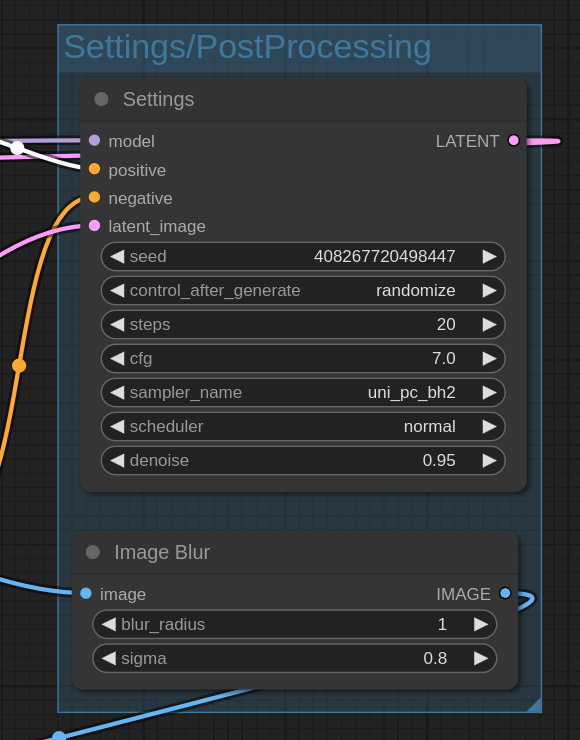This screenshot has height=740, width=580.
Task: Select previous sampler_name option
Action: pyautogui.click(x=117, y=393)
